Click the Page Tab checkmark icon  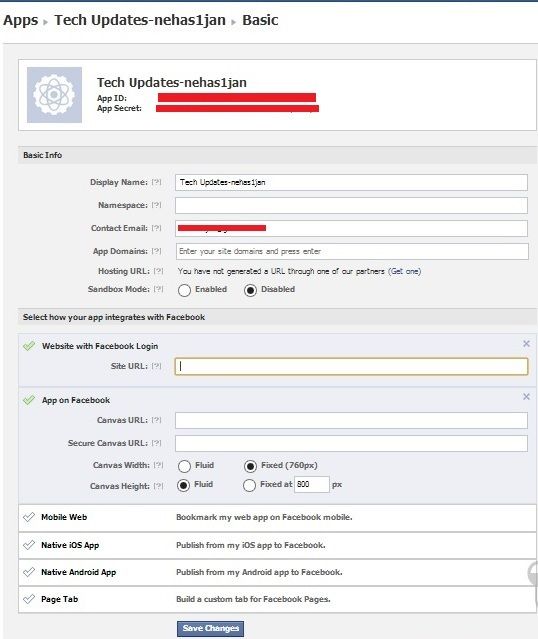coord(29,599)
